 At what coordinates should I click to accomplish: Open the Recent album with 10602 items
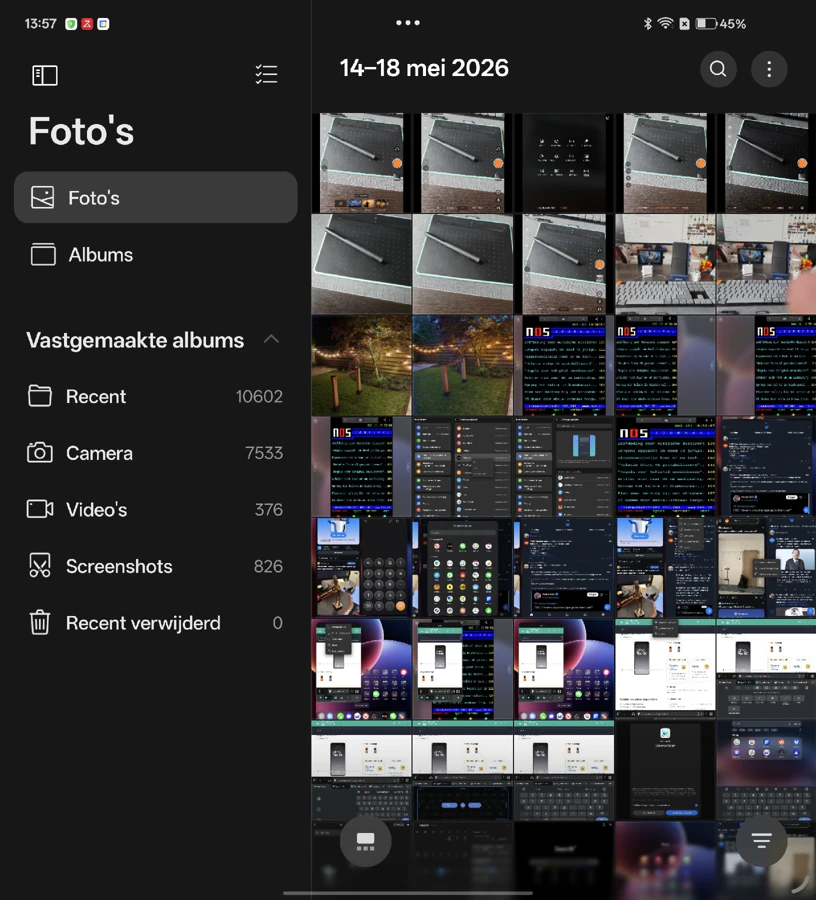(x=156, y=396)
